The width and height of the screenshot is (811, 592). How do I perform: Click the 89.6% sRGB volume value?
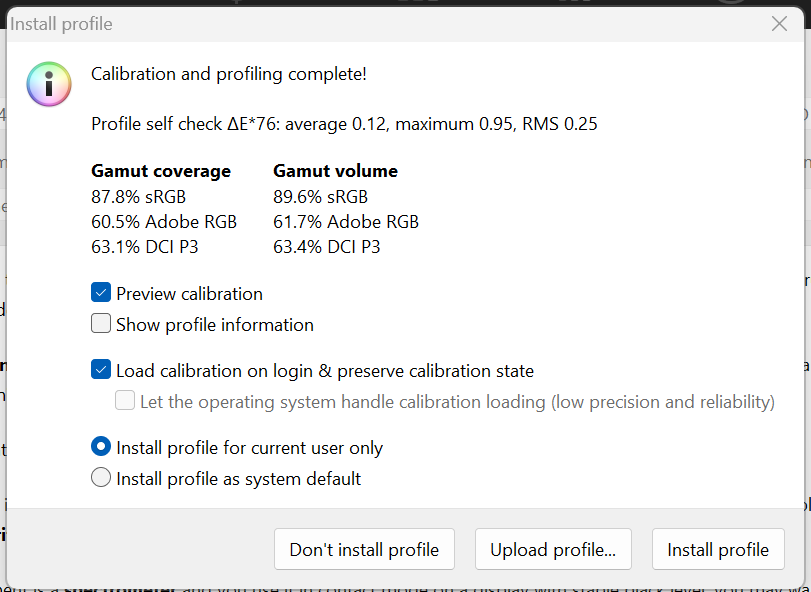coord(320,196)
